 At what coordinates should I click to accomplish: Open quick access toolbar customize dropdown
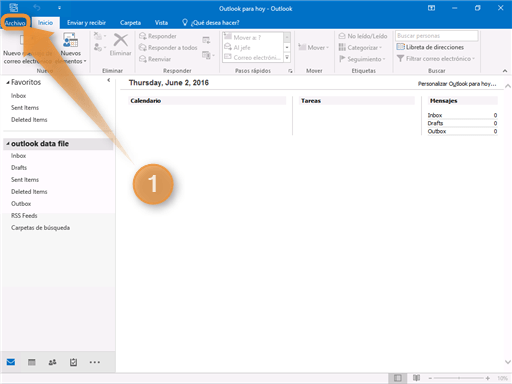click(x=59, y=8)
